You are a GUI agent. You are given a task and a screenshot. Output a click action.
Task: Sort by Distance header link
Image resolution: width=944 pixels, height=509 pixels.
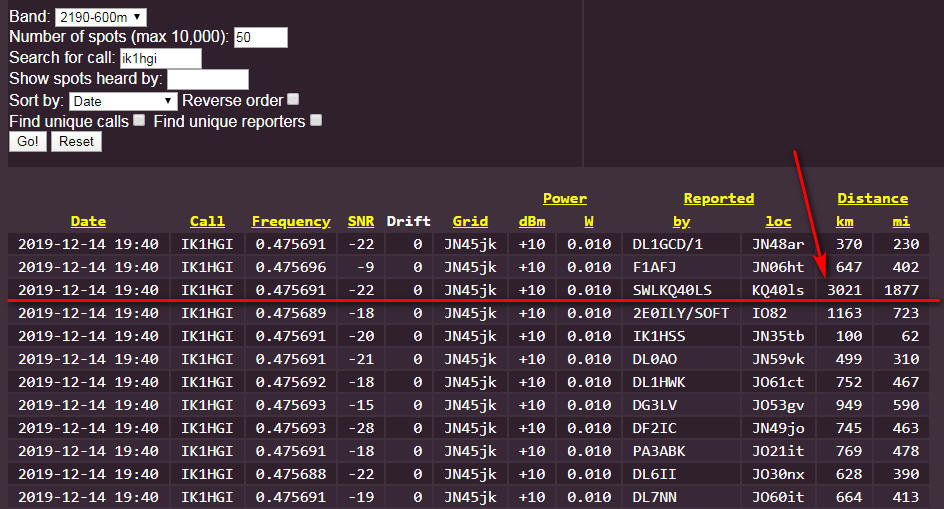[x=873, y=198]
